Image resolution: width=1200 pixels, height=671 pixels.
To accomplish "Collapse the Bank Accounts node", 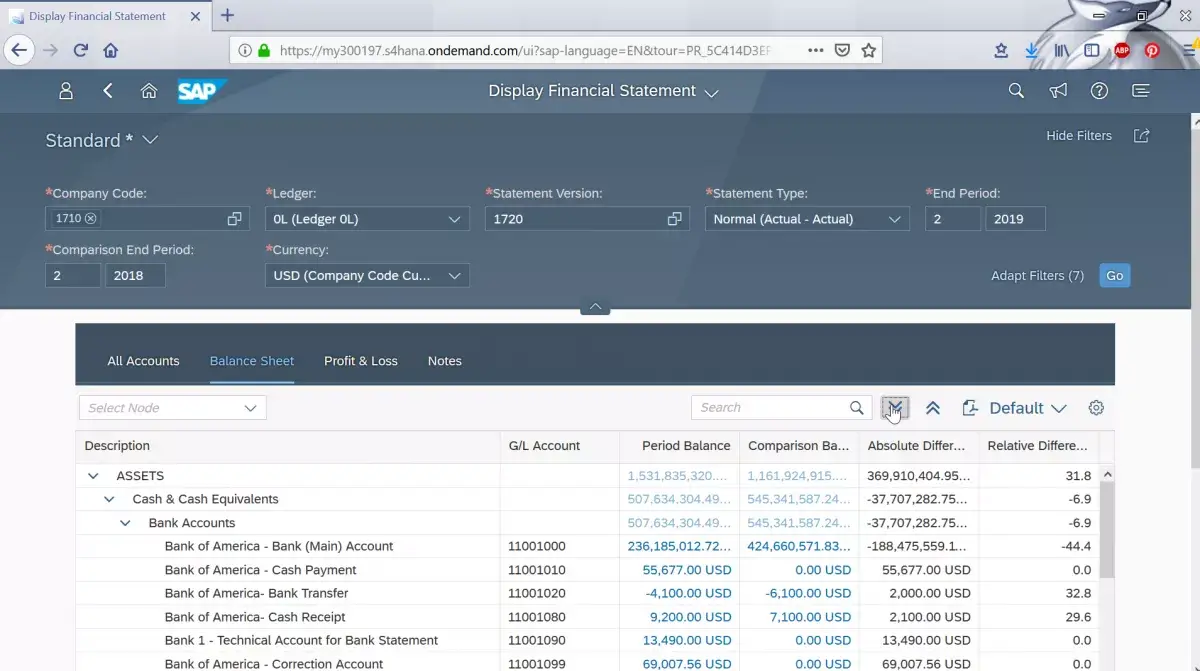I will (125, 523).
